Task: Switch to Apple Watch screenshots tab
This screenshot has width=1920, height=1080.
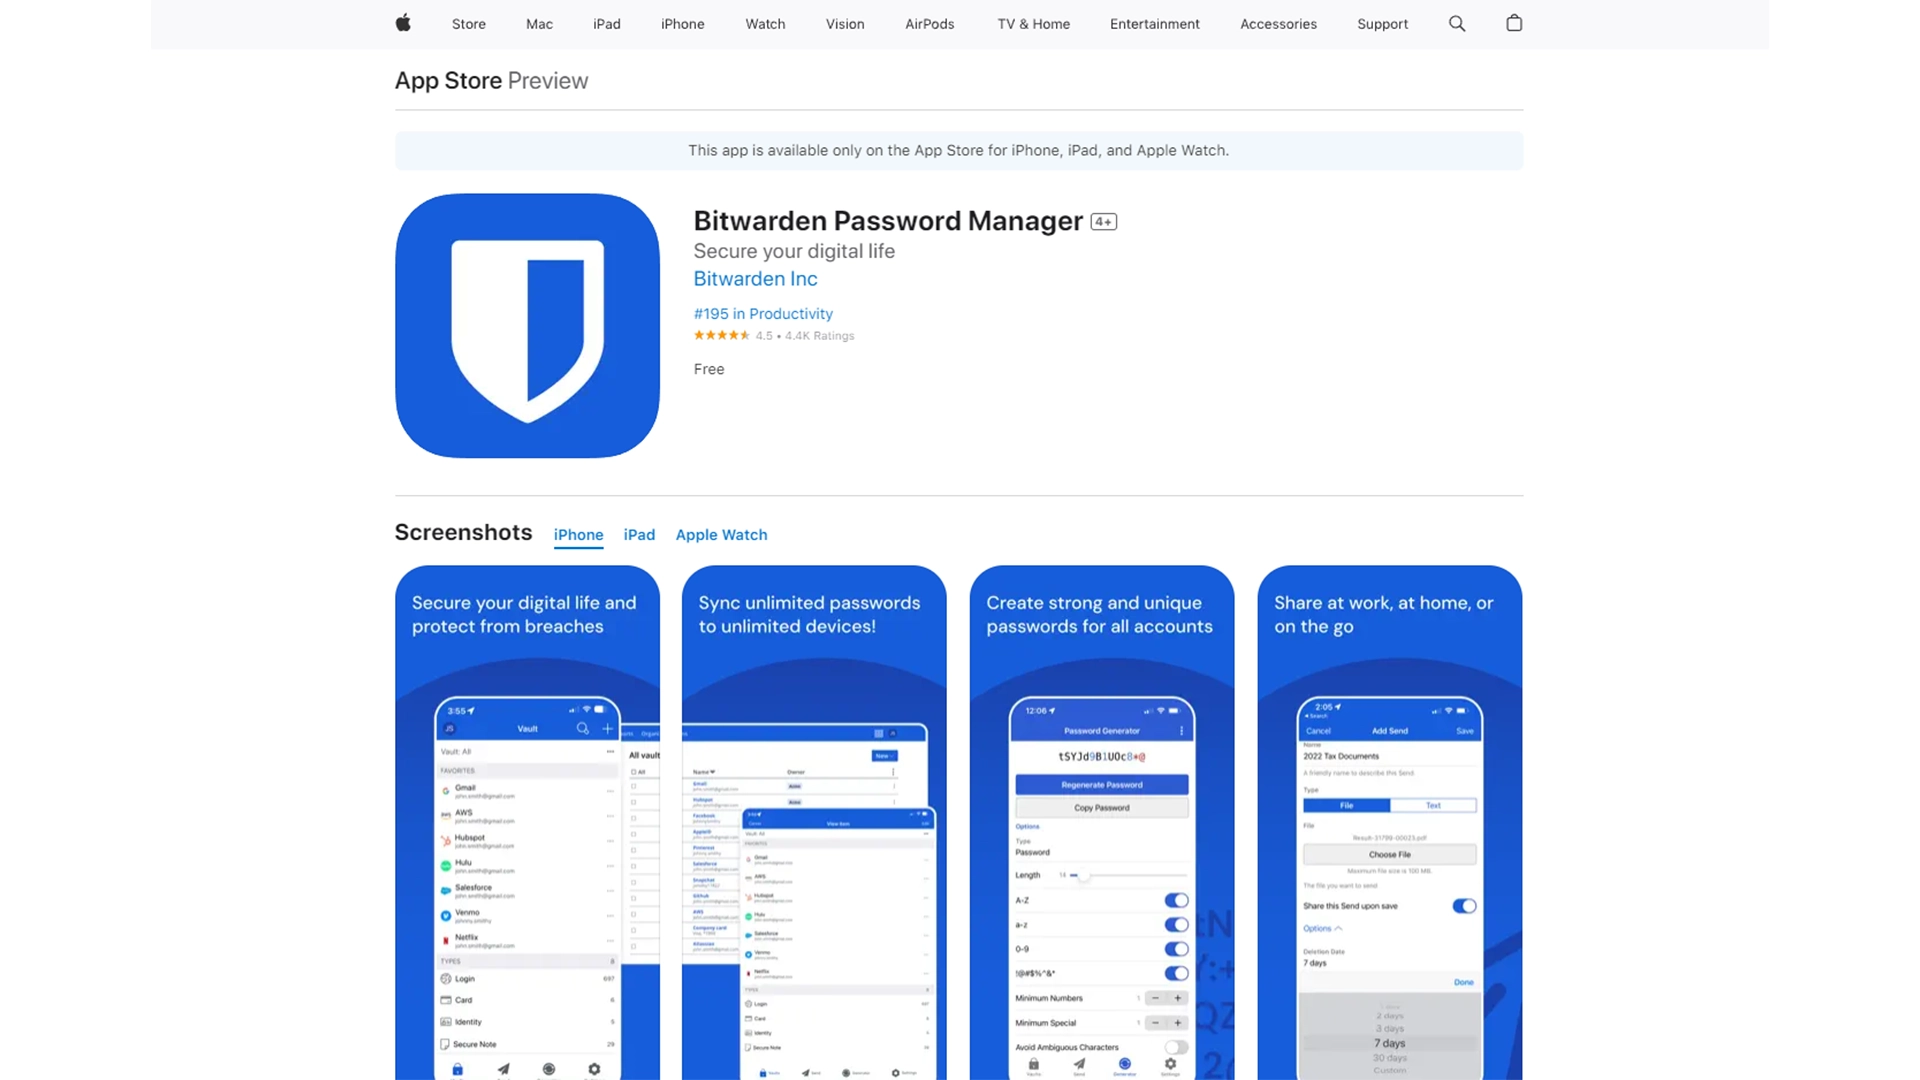Action: pyautogui.click(x=721, y=534)
